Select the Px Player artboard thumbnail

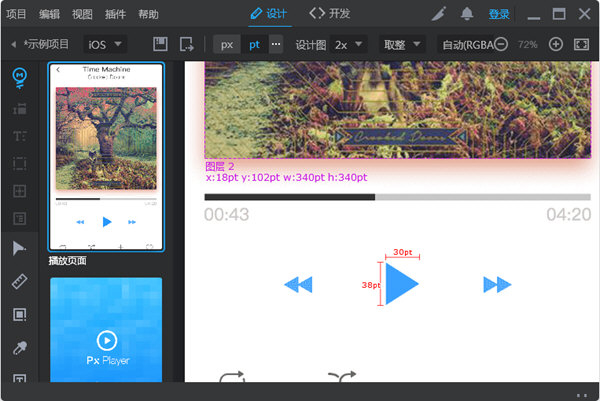pos(106,331)
